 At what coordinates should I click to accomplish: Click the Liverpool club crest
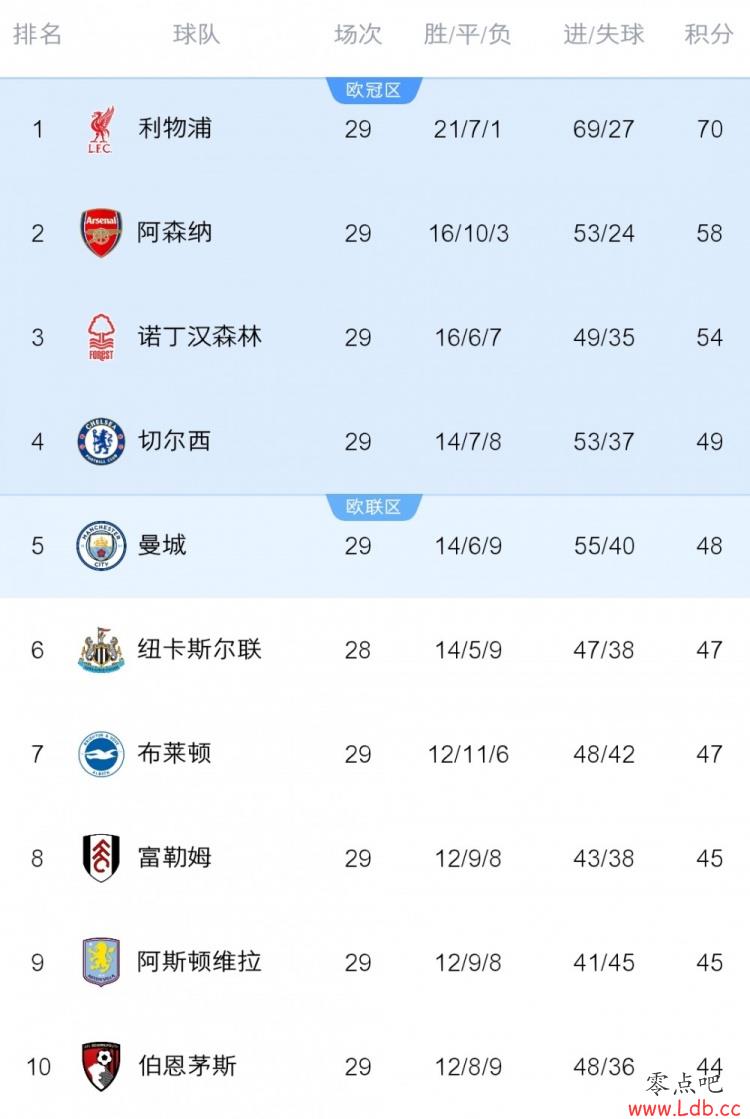point(101,130)
